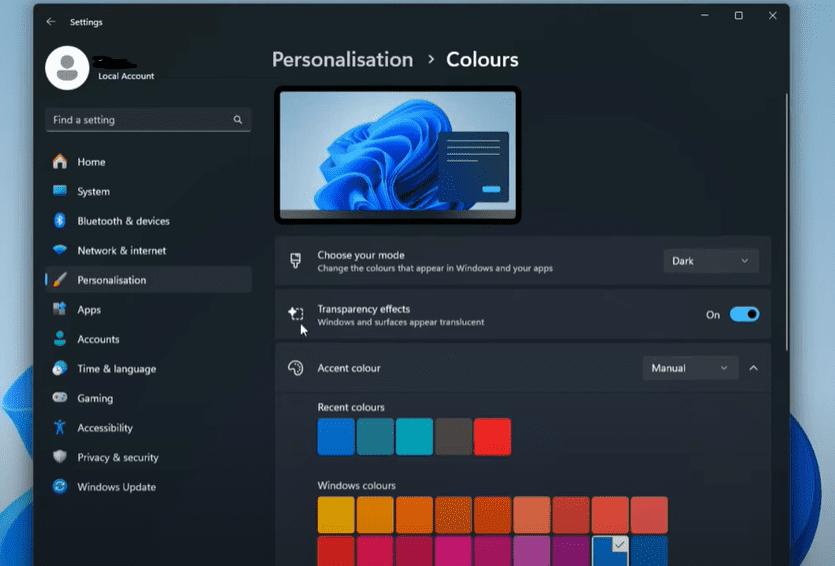835x566 pixels.
Task: Go to Network & internet settings
Action: (121, 251)
